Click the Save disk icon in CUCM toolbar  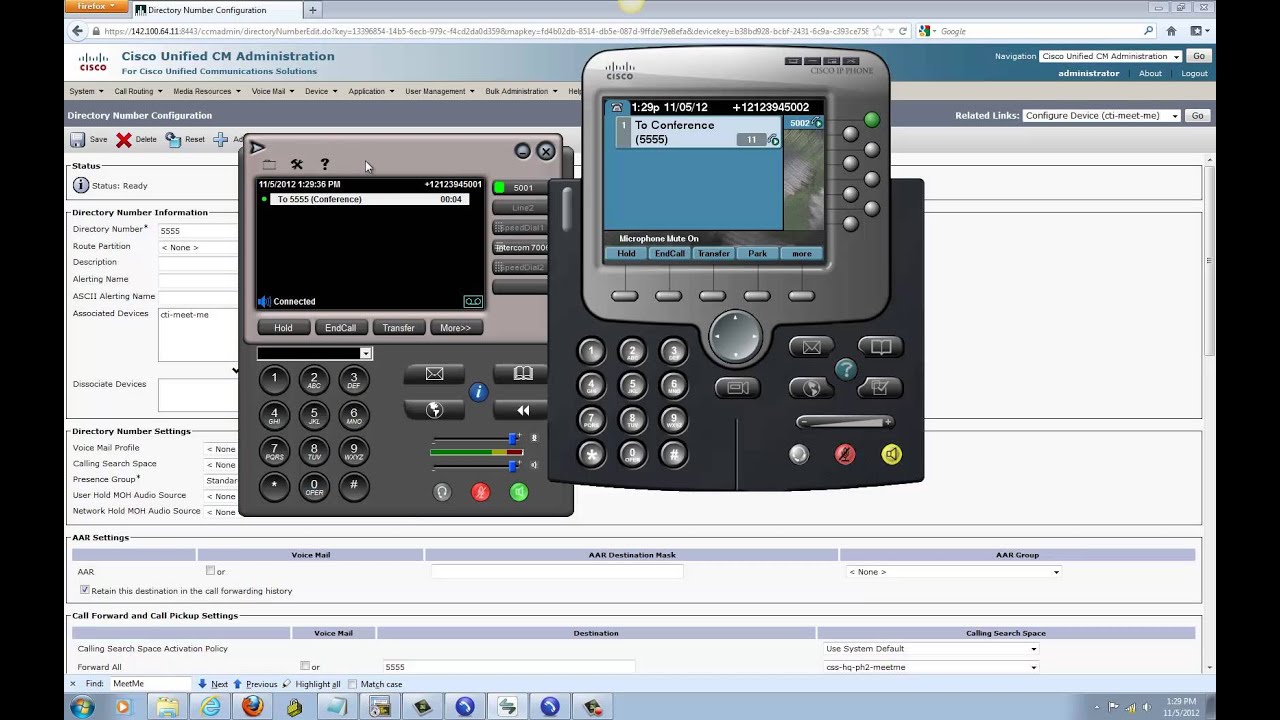tap(77, 140)
